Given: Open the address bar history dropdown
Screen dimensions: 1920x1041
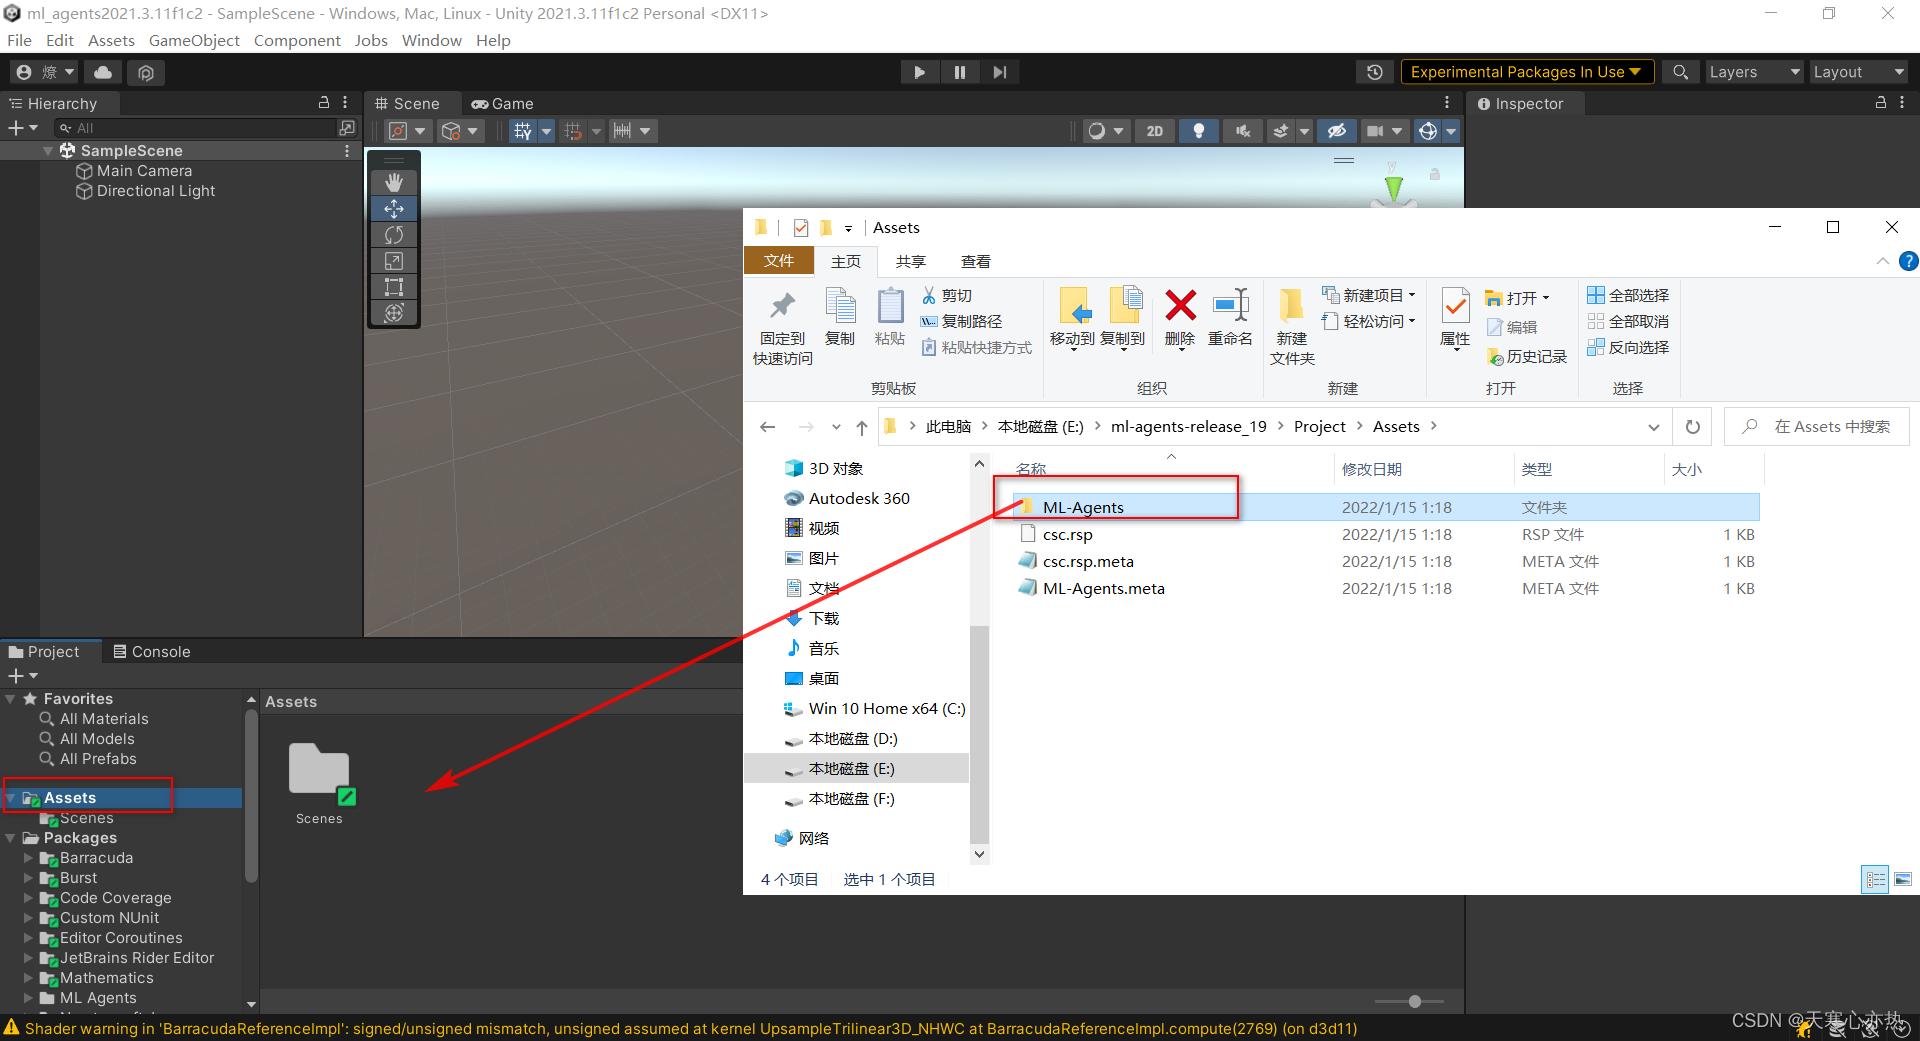Looking at the screenshot, I should [x=1654, y=427].
